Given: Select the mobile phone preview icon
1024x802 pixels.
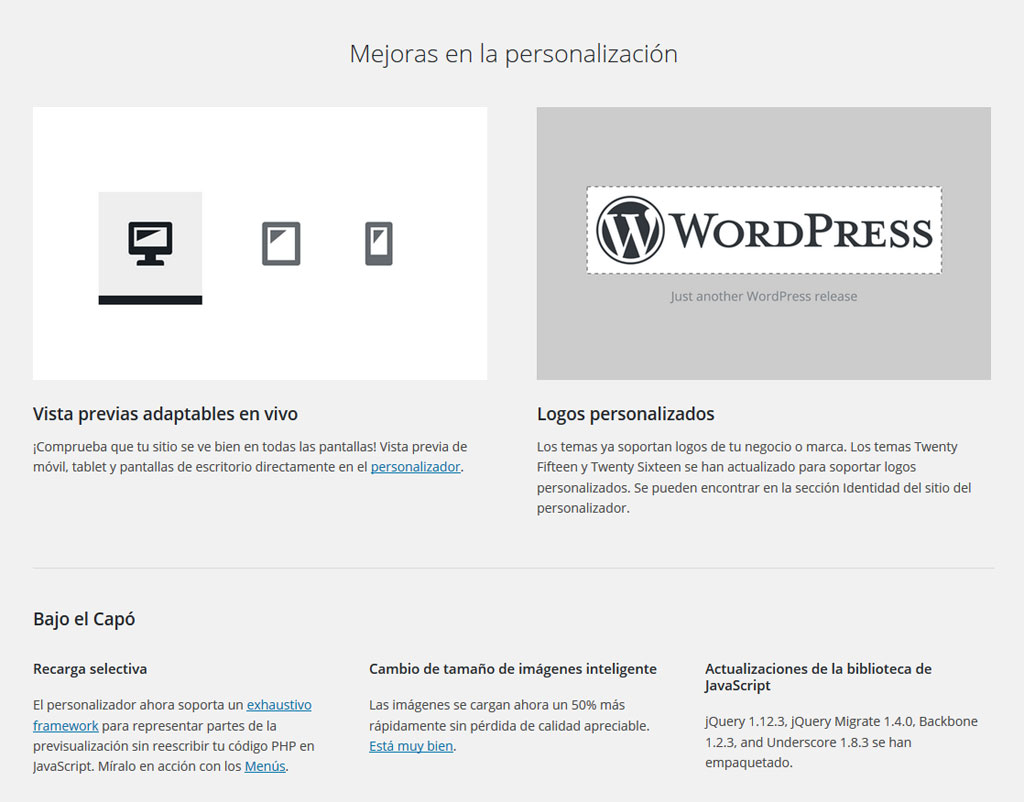Looking at the screenshot, I should [x=379, y=244].
